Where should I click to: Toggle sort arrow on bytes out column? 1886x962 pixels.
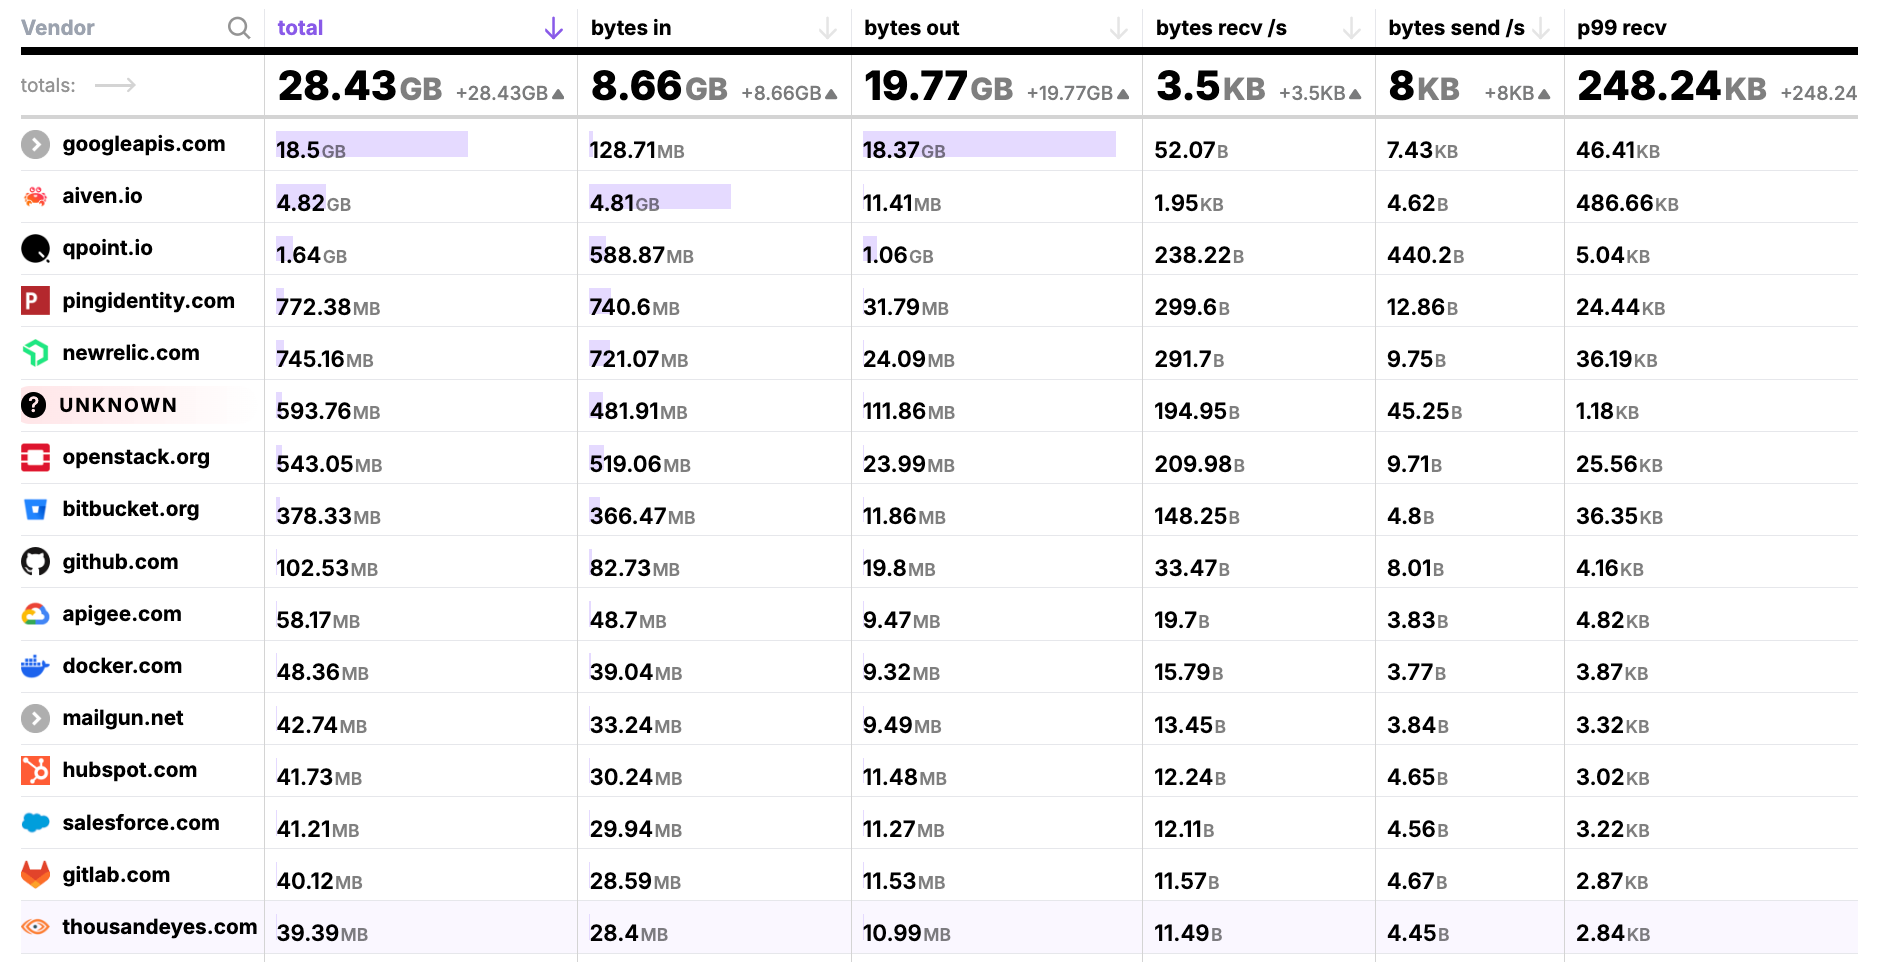(x=1119, y=28)
